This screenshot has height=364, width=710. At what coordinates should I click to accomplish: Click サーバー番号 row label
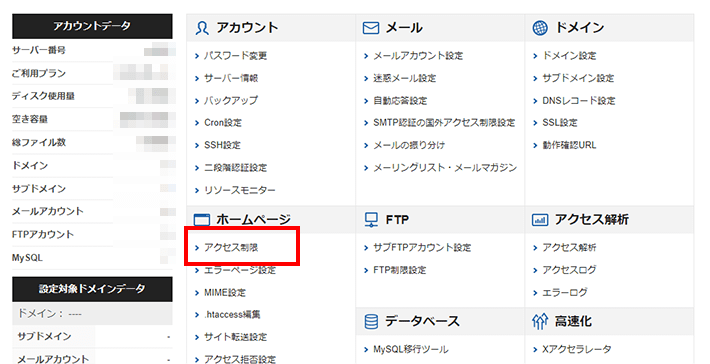[x=39, y=50]
